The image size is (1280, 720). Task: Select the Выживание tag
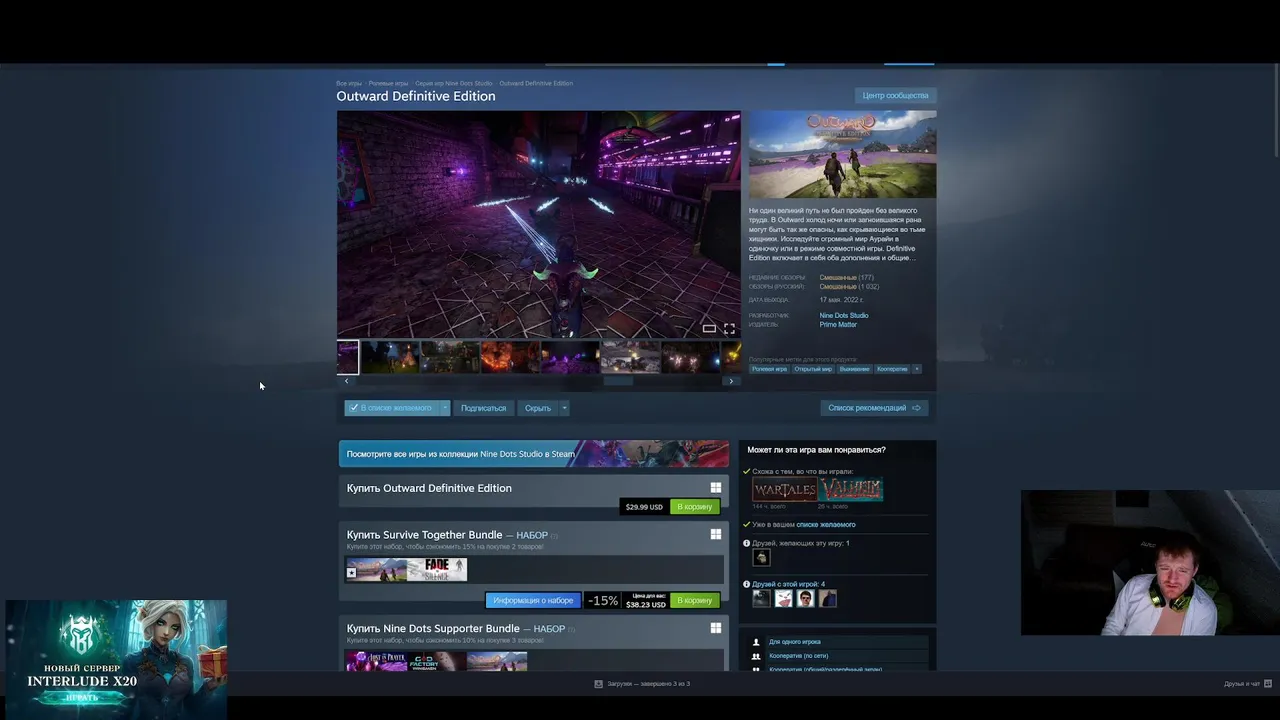[854, 369]
